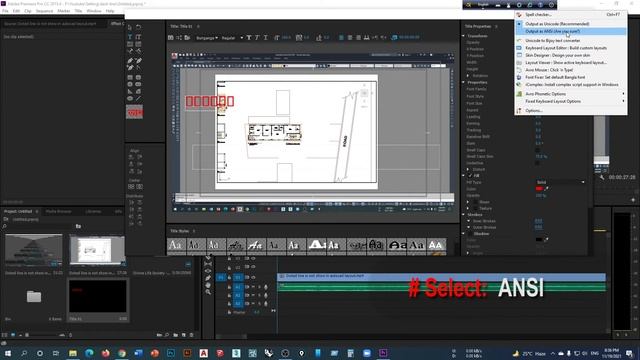The width and height of the screenshot is (640, 360).
Task: Open Skin Designer menu entry
Action: [571, 56]
